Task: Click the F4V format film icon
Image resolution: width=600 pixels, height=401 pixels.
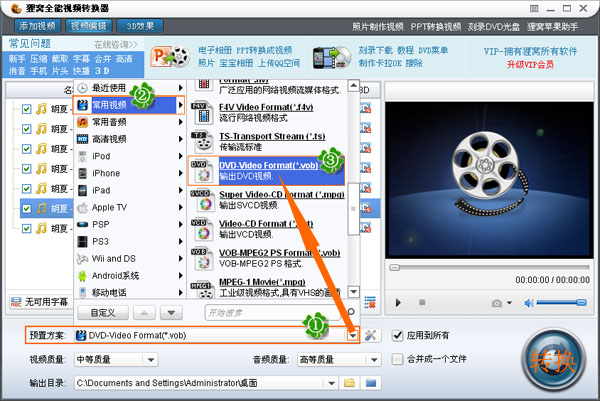Action: click(x=202, y=113)
